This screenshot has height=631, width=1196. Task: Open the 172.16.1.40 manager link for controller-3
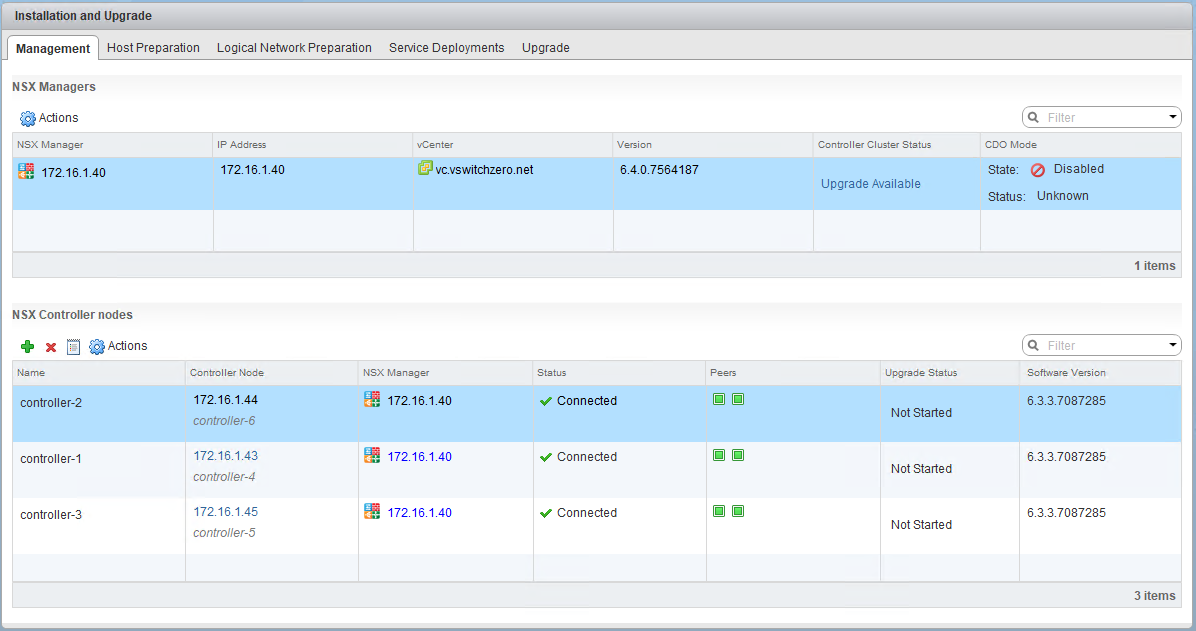pyautogui.click(x=419, y=513)
